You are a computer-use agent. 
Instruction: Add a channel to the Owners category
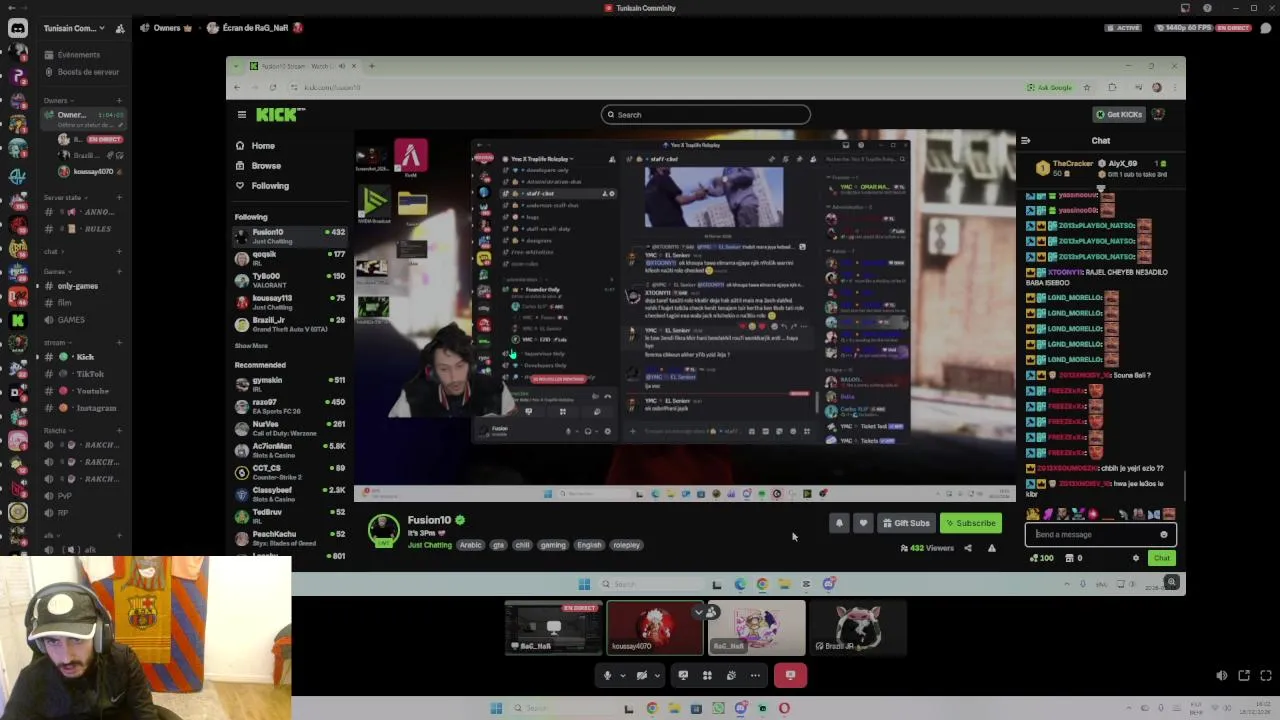[119, 100]
